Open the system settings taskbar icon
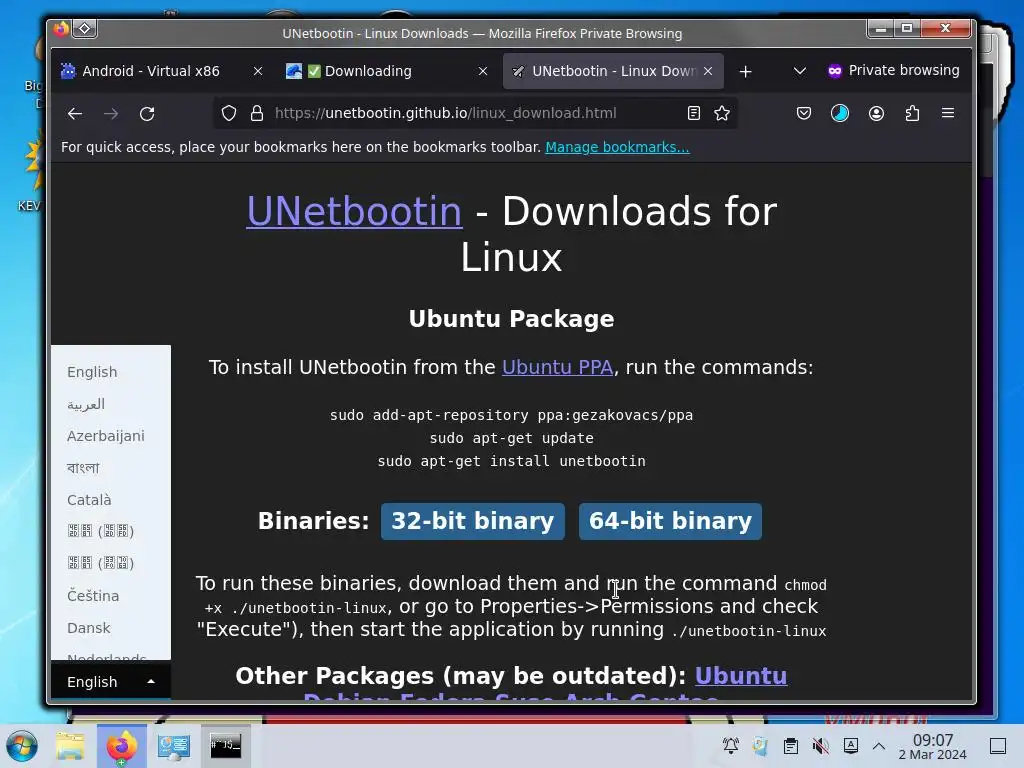This screenshot has width=1024, height=768. point(174,746)
